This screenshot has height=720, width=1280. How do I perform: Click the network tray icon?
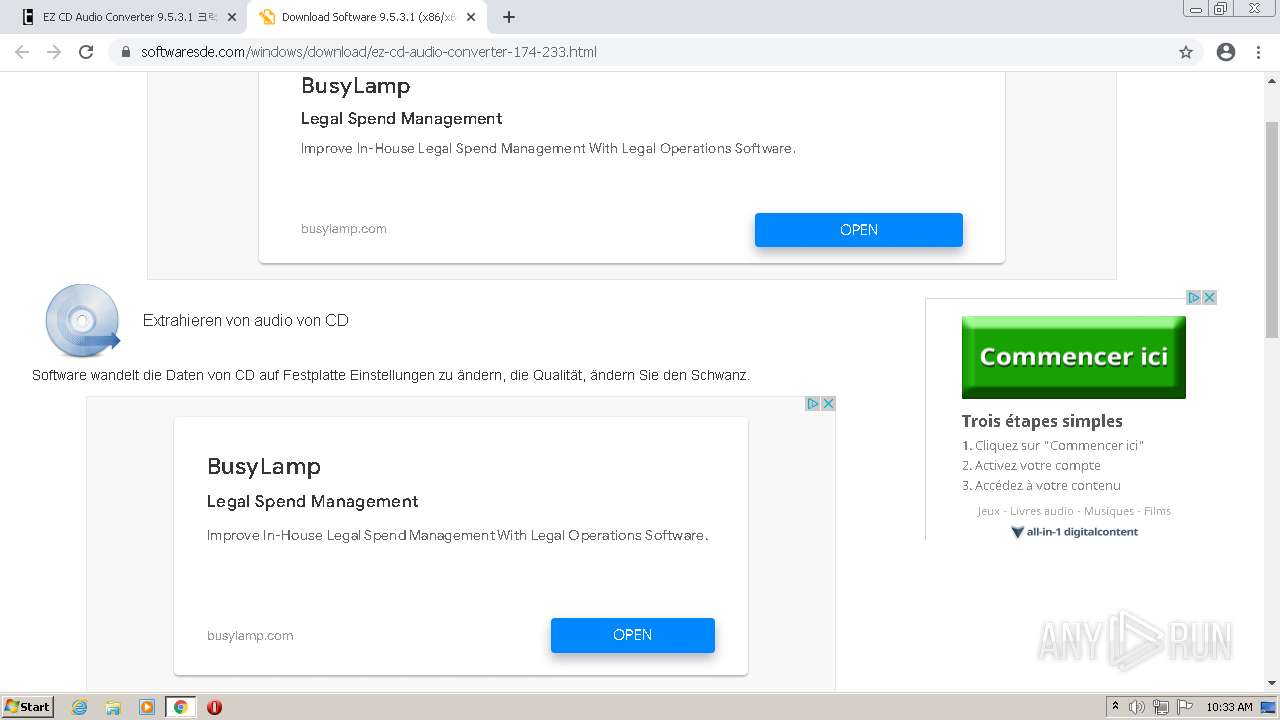coord(1161,707)
